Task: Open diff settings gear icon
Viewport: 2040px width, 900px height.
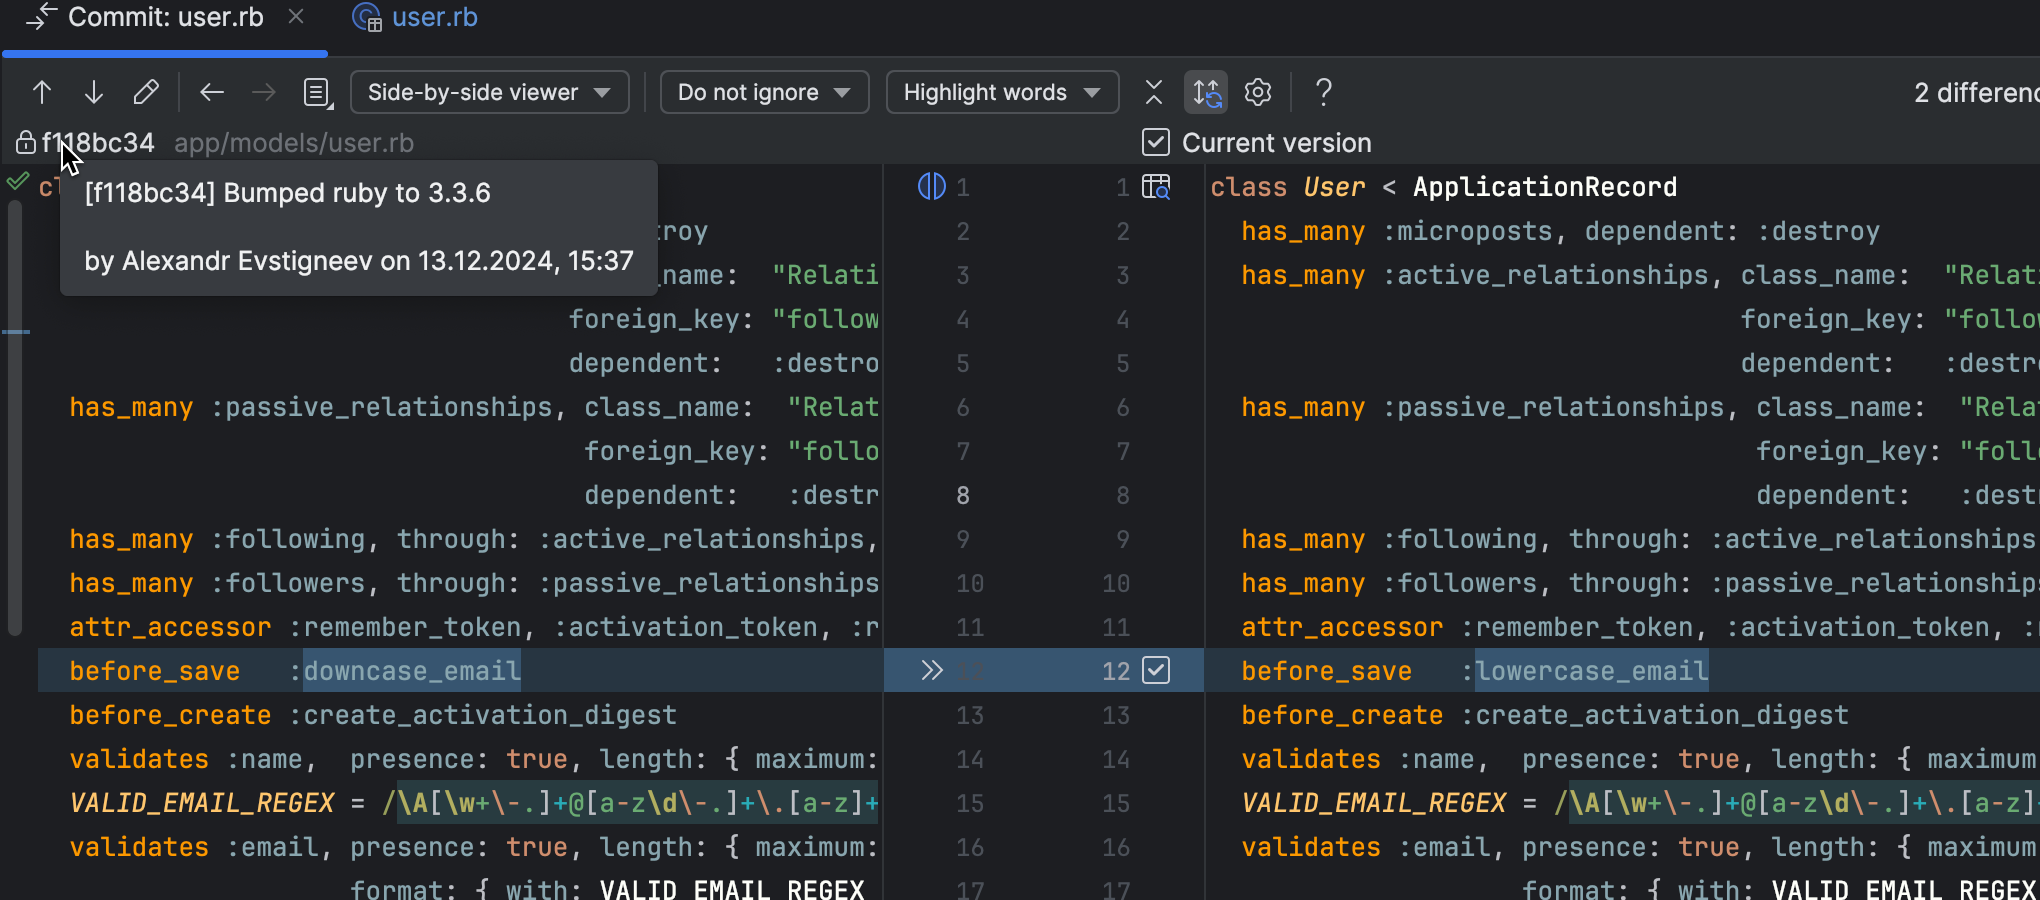Action: coord(1258,93)
